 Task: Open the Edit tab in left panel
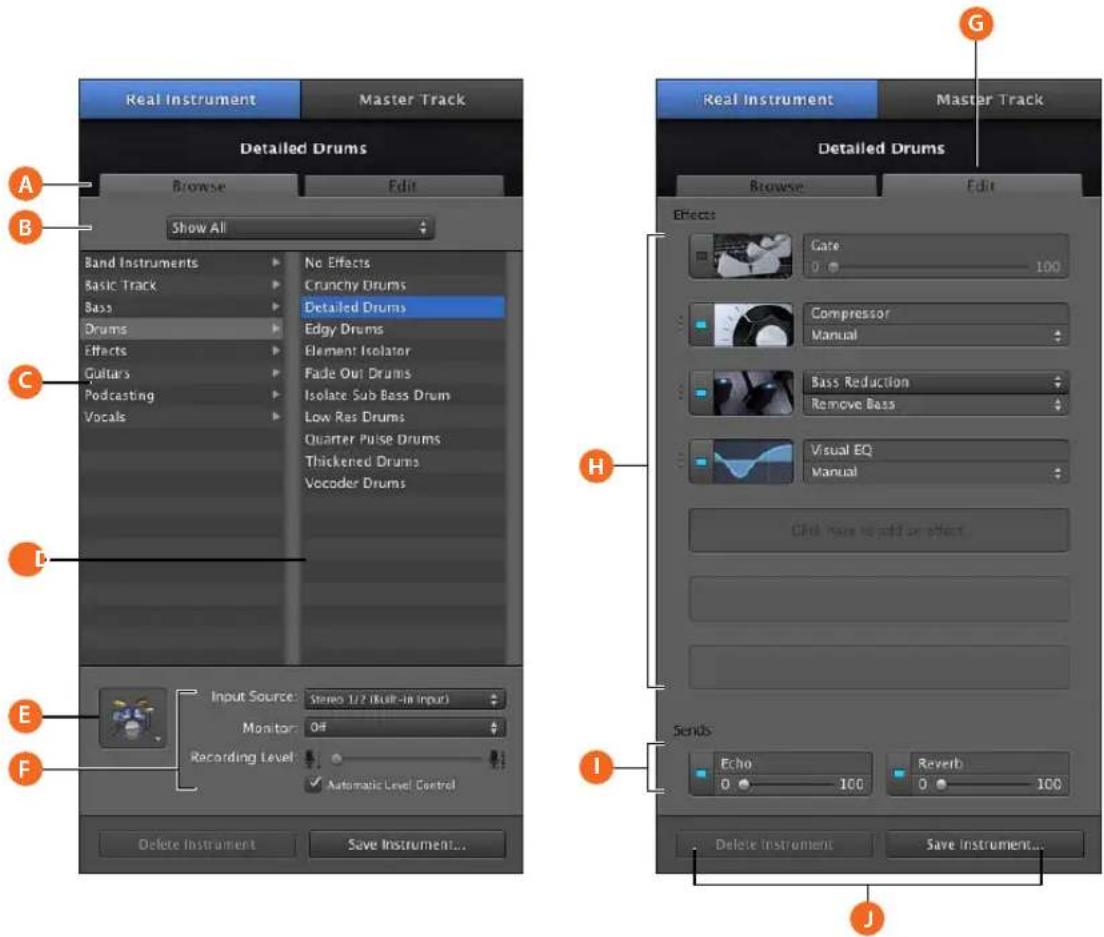coord(403,186)
